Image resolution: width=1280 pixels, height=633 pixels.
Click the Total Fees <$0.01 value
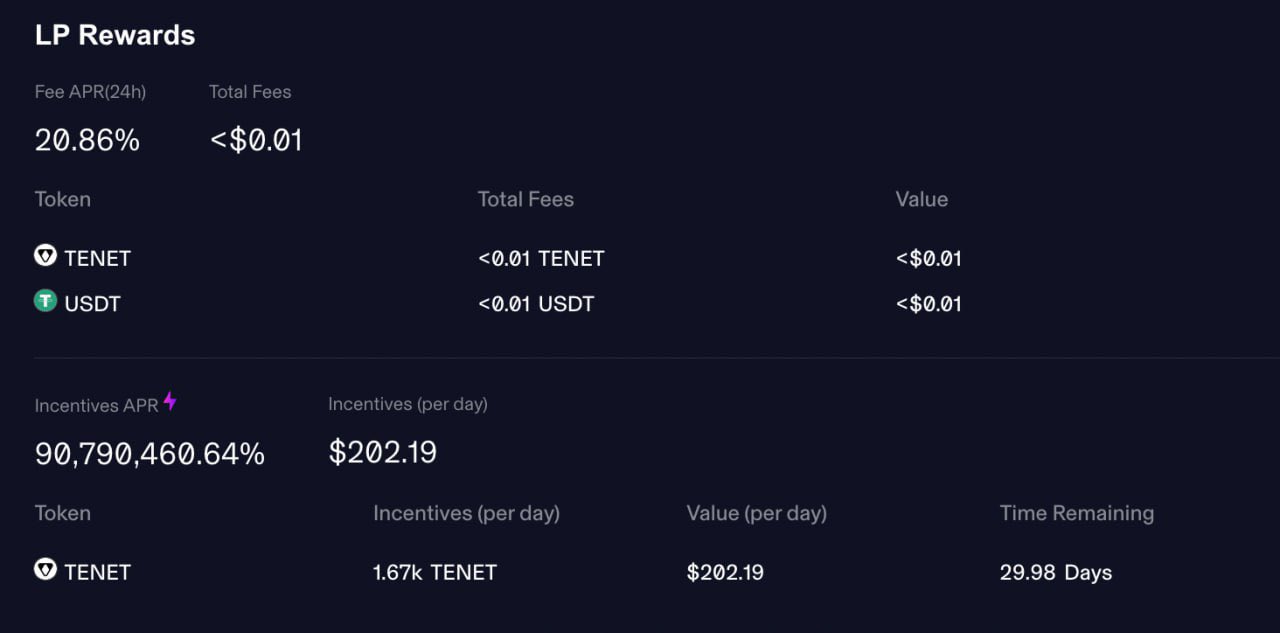tap(256, 141)
